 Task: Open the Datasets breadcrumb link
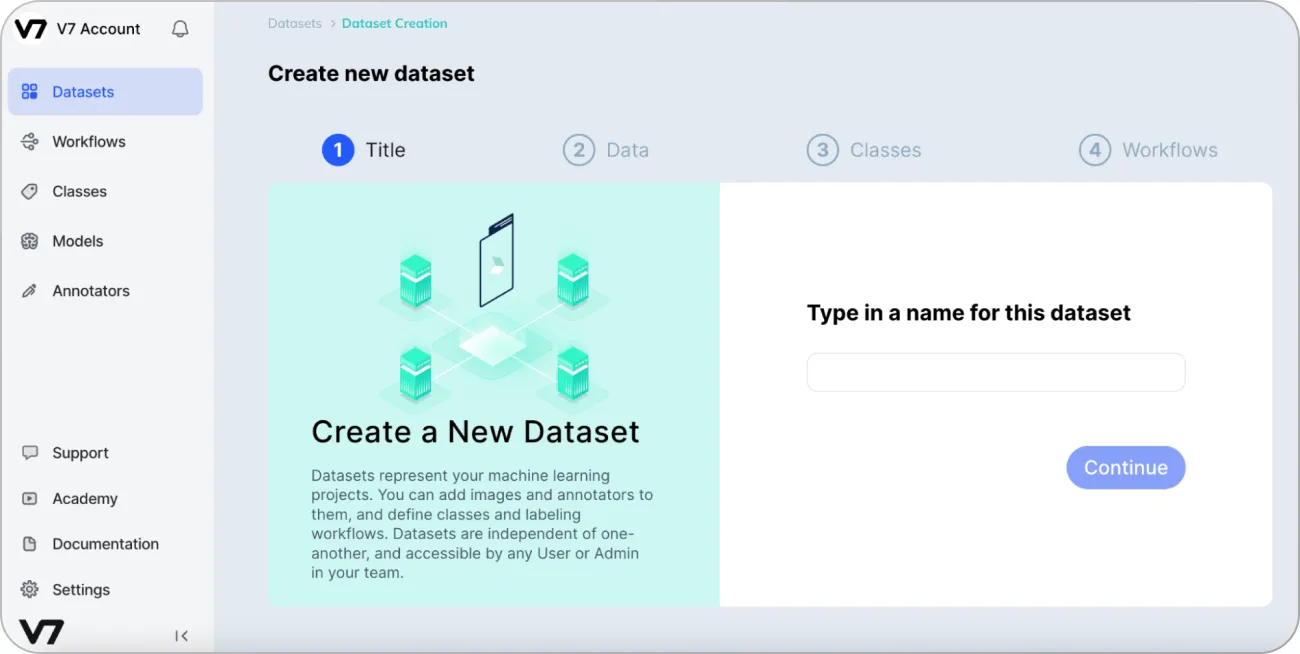(x=294, y=23)
